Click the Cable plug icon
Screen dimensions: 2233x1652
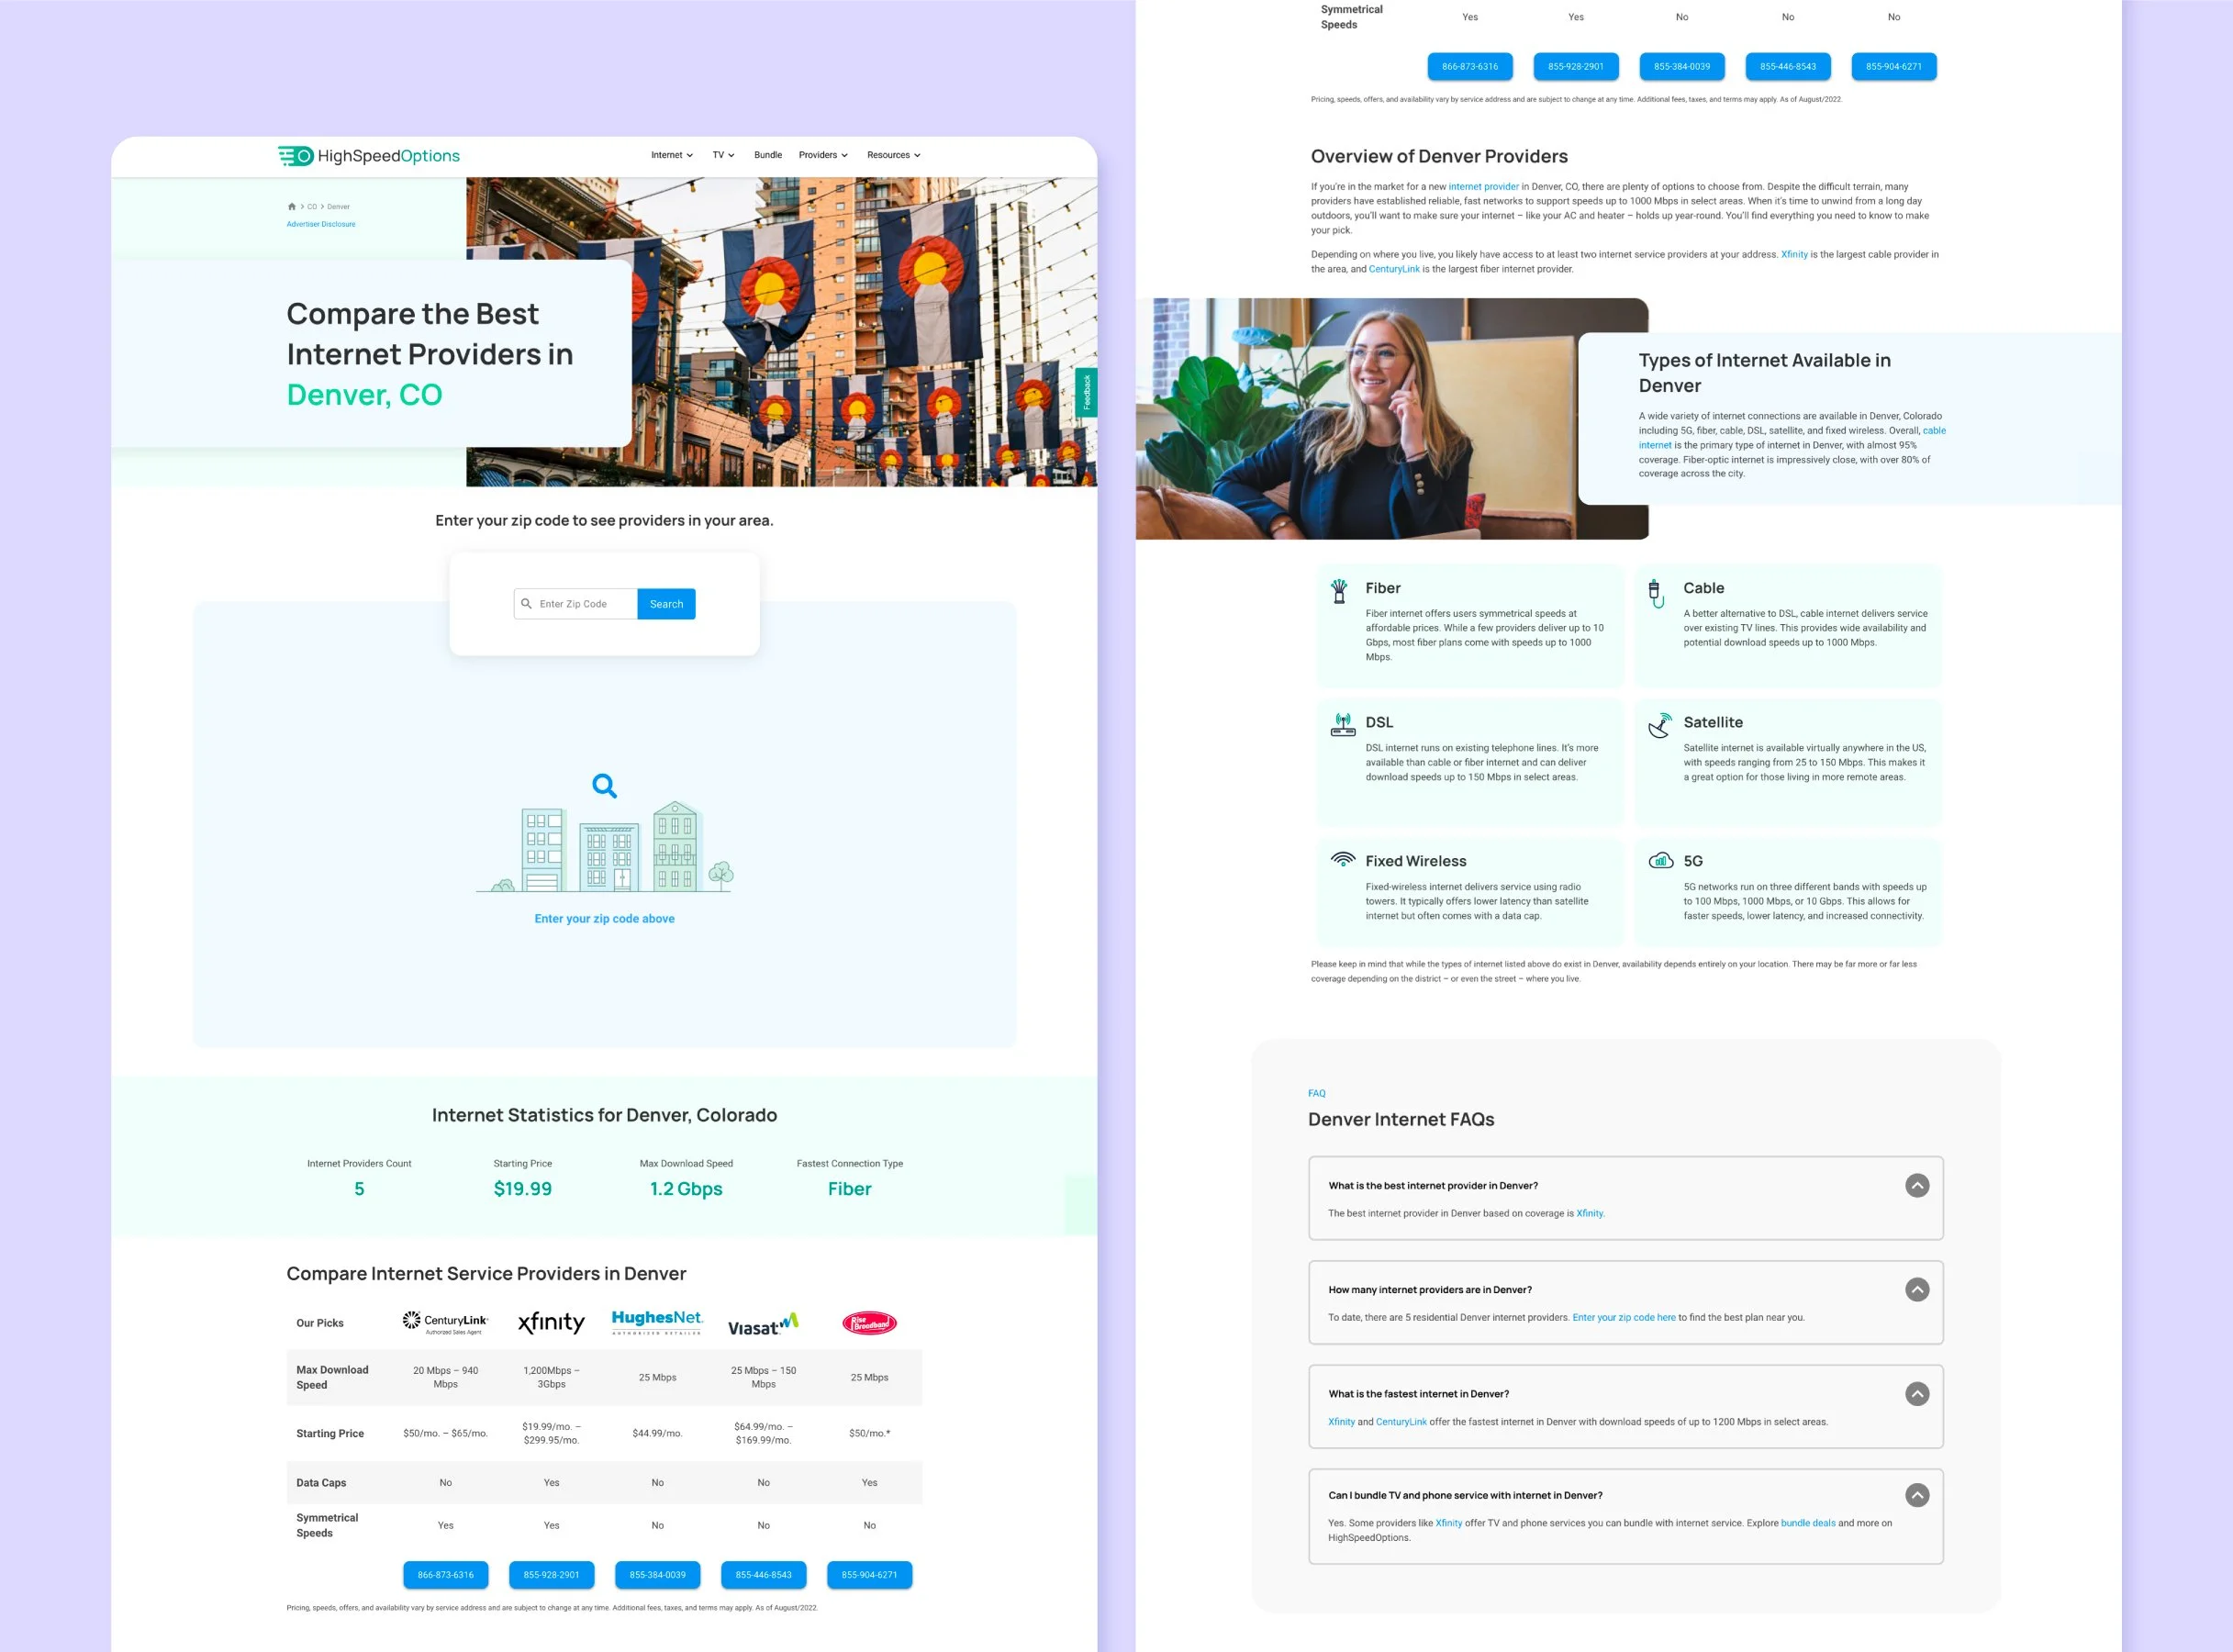(1656, 593)
